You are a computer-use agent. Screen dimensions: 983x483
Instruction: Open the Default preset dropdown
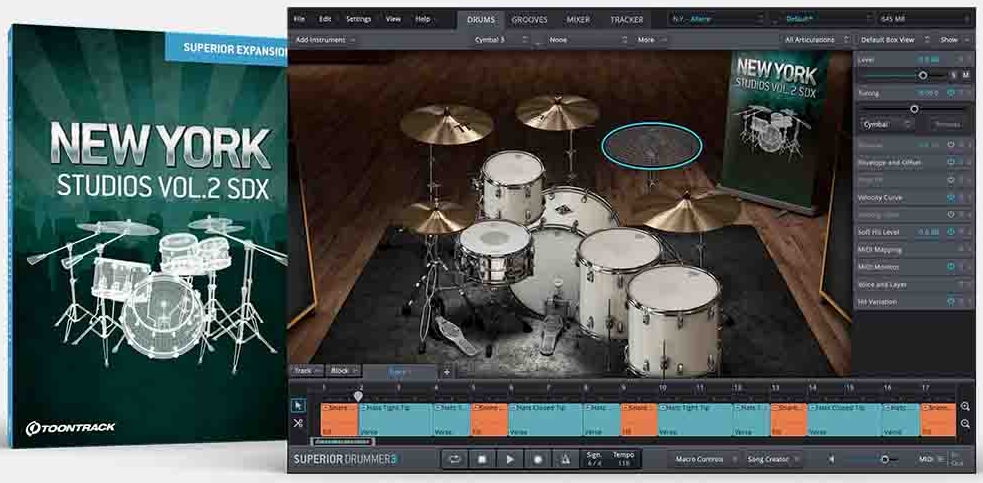click(x=828, y=19)
